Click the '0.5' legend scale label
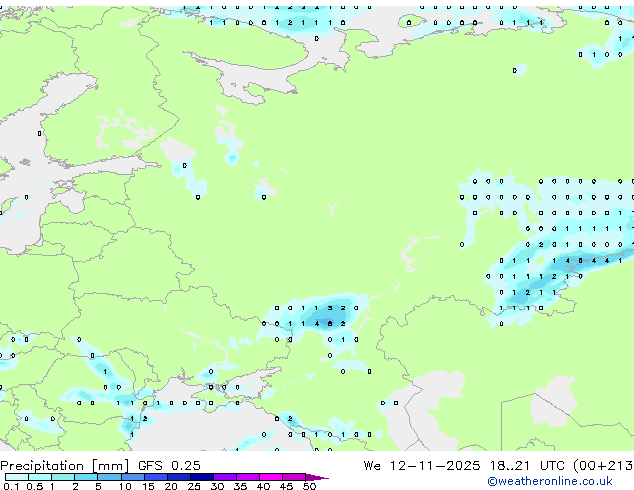The image size is (634, 490). [x=35, y=486]
